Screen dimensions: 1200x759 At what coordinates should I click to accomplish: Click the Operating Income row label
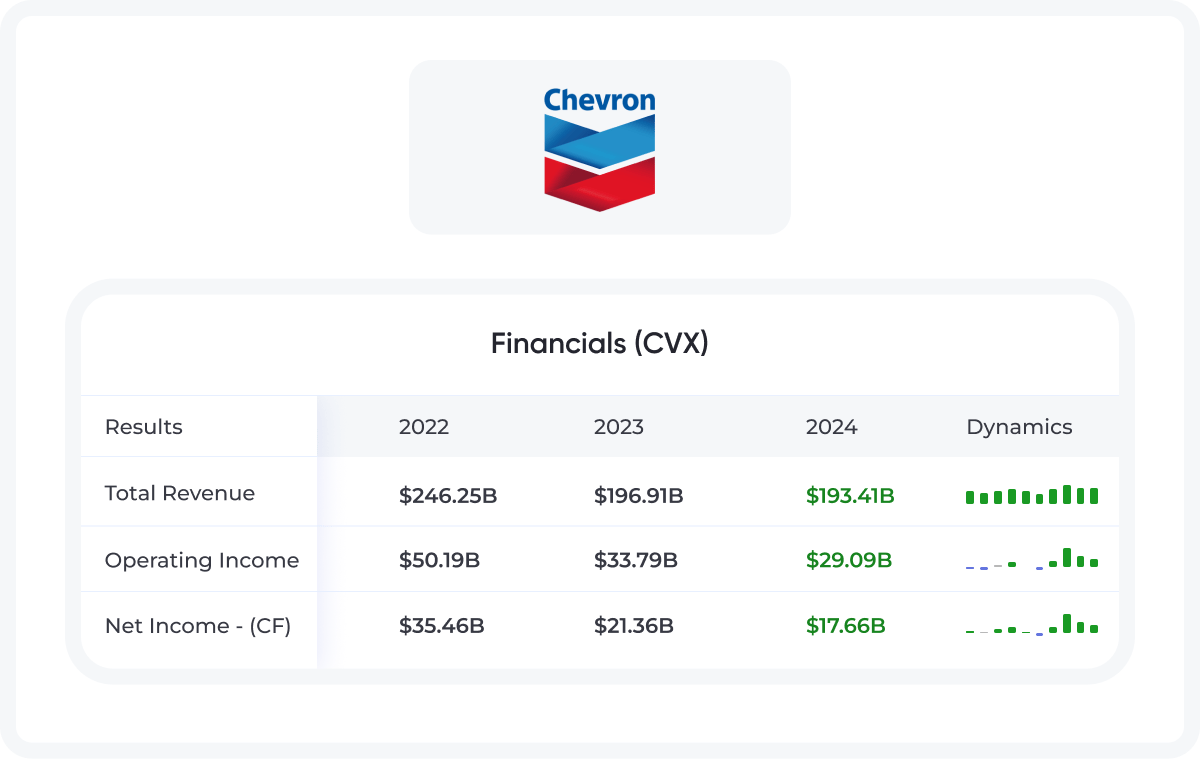pos(202,560)
